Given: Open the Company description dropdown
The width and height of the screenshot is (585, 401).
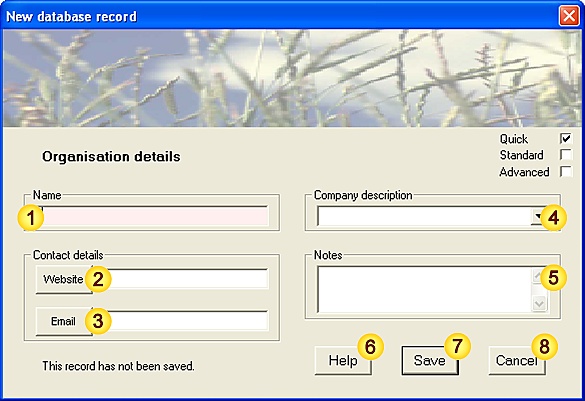Looking at the screenshot, I should click(x=539, y=216).
